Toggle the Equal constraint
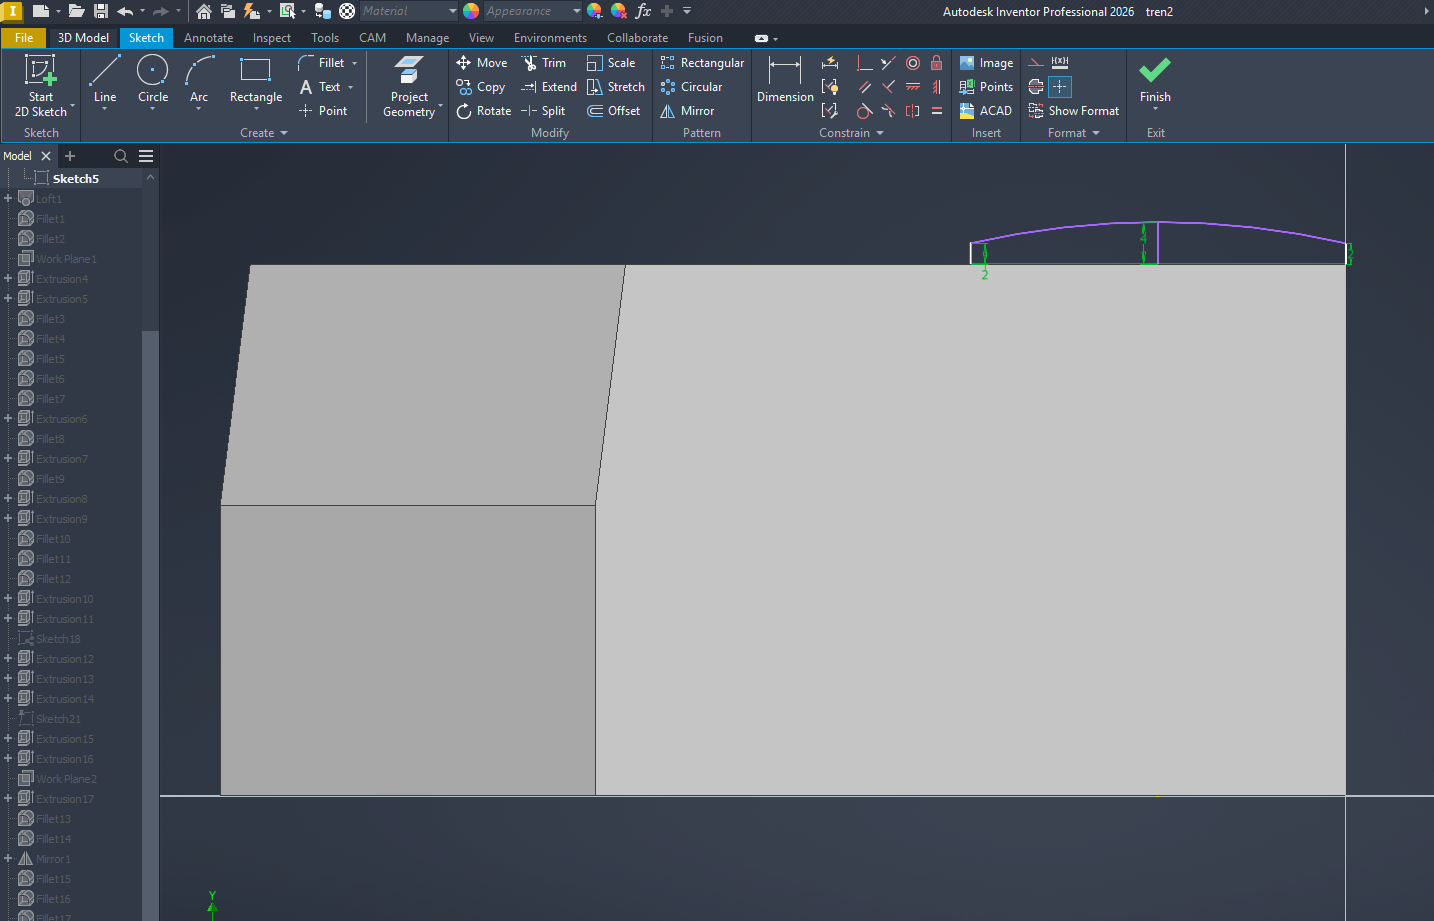Image resolution: width=1434 pixels, height=921 pixels. tap(936, 110)
